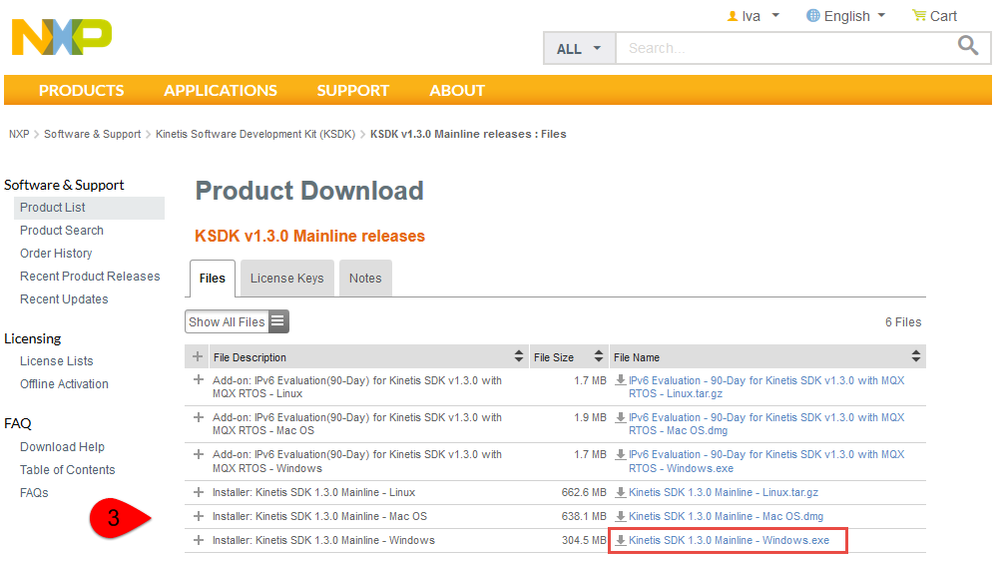Expand Installer Kinetis SDK Mainline Linux row
999x576 pixels.
[198, 492]
